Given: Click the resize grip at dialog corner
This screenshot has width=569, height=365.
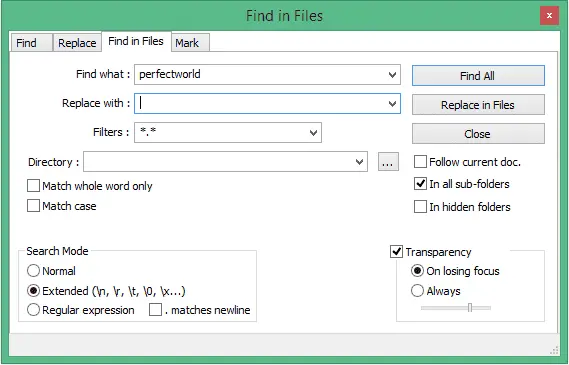Looking at the screenshot, I should (554, 350).
